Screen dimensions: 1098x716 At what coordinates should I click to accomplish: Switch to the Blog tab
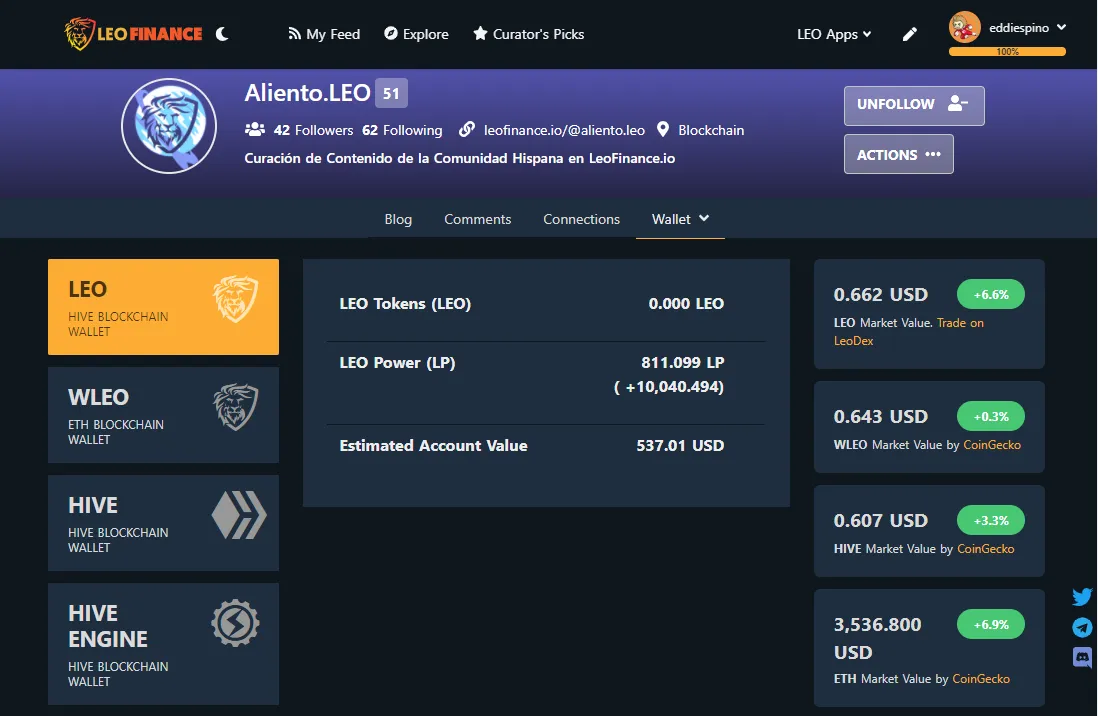pyautogui.click(x=398, y=219)
